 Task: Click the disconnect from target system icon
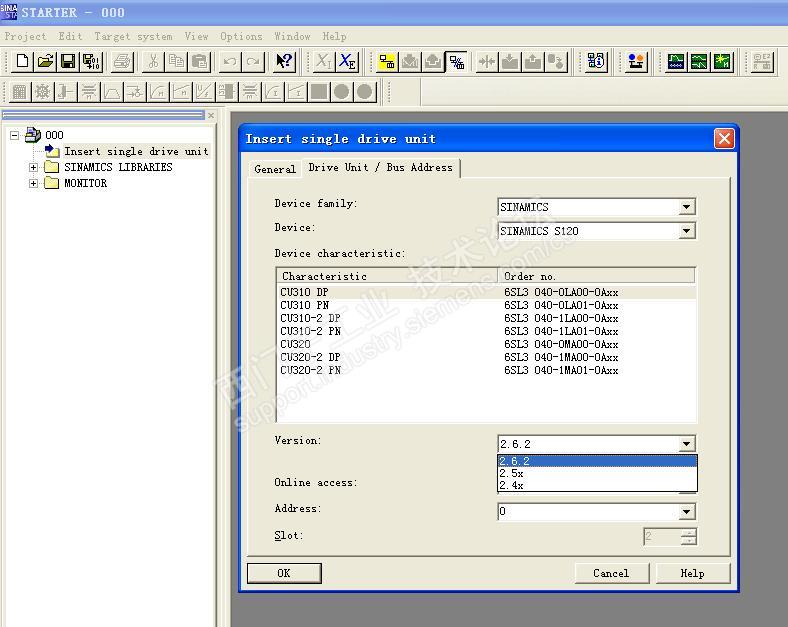456,61
